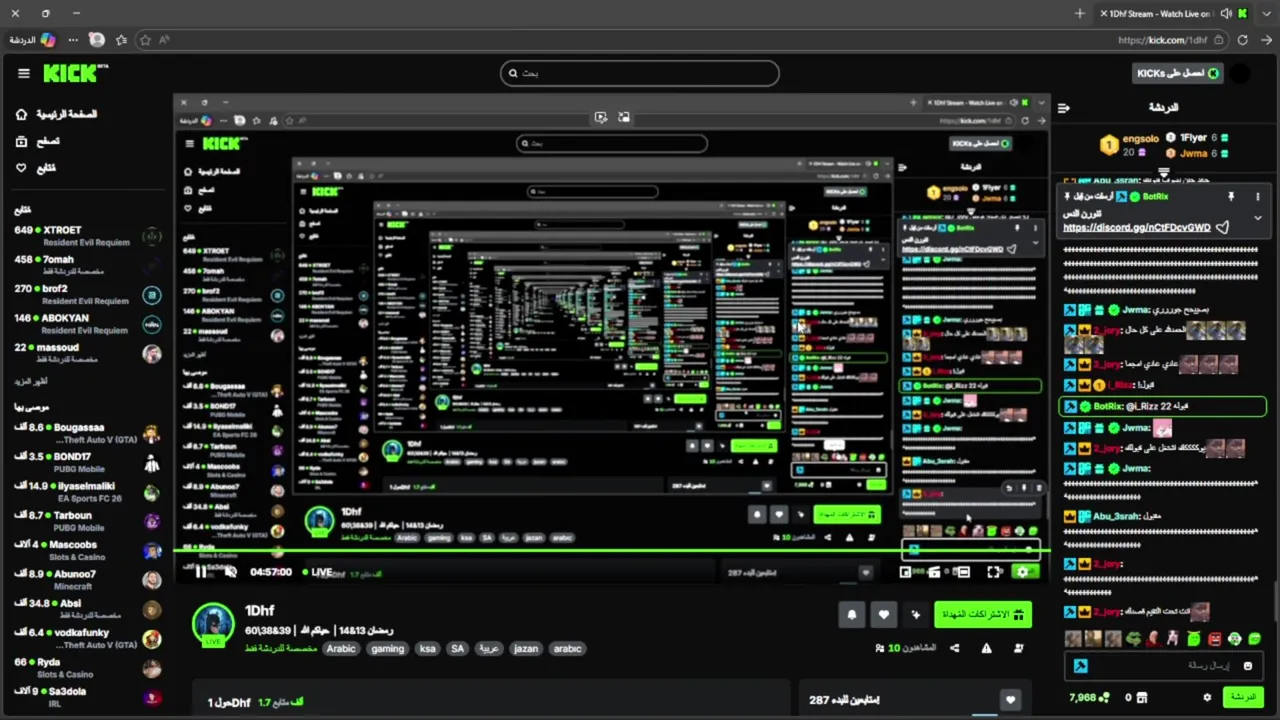Enter fullscreen mode in player

(x=994, y=572)
